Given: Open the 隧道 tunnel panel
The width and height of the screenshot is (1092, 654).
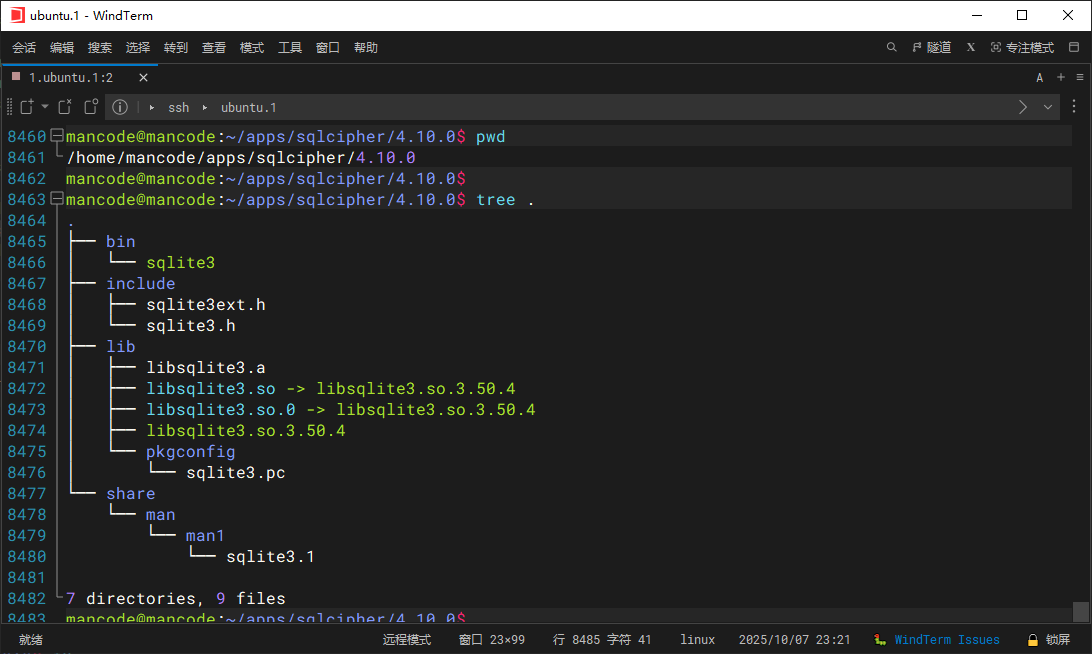Looking at the screenshot, I should [x=931, y=47].
